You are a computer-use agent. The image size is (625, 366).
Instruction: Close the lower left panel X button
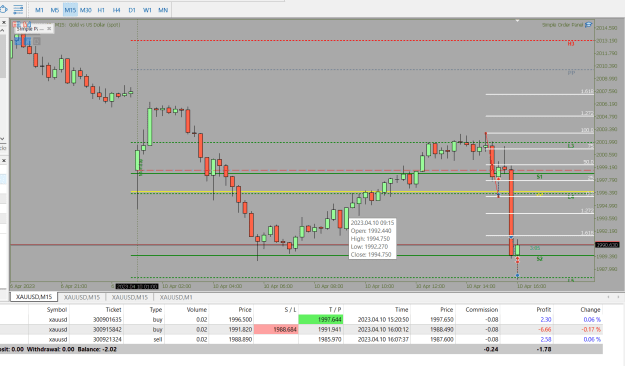click(x=3, y=160)
